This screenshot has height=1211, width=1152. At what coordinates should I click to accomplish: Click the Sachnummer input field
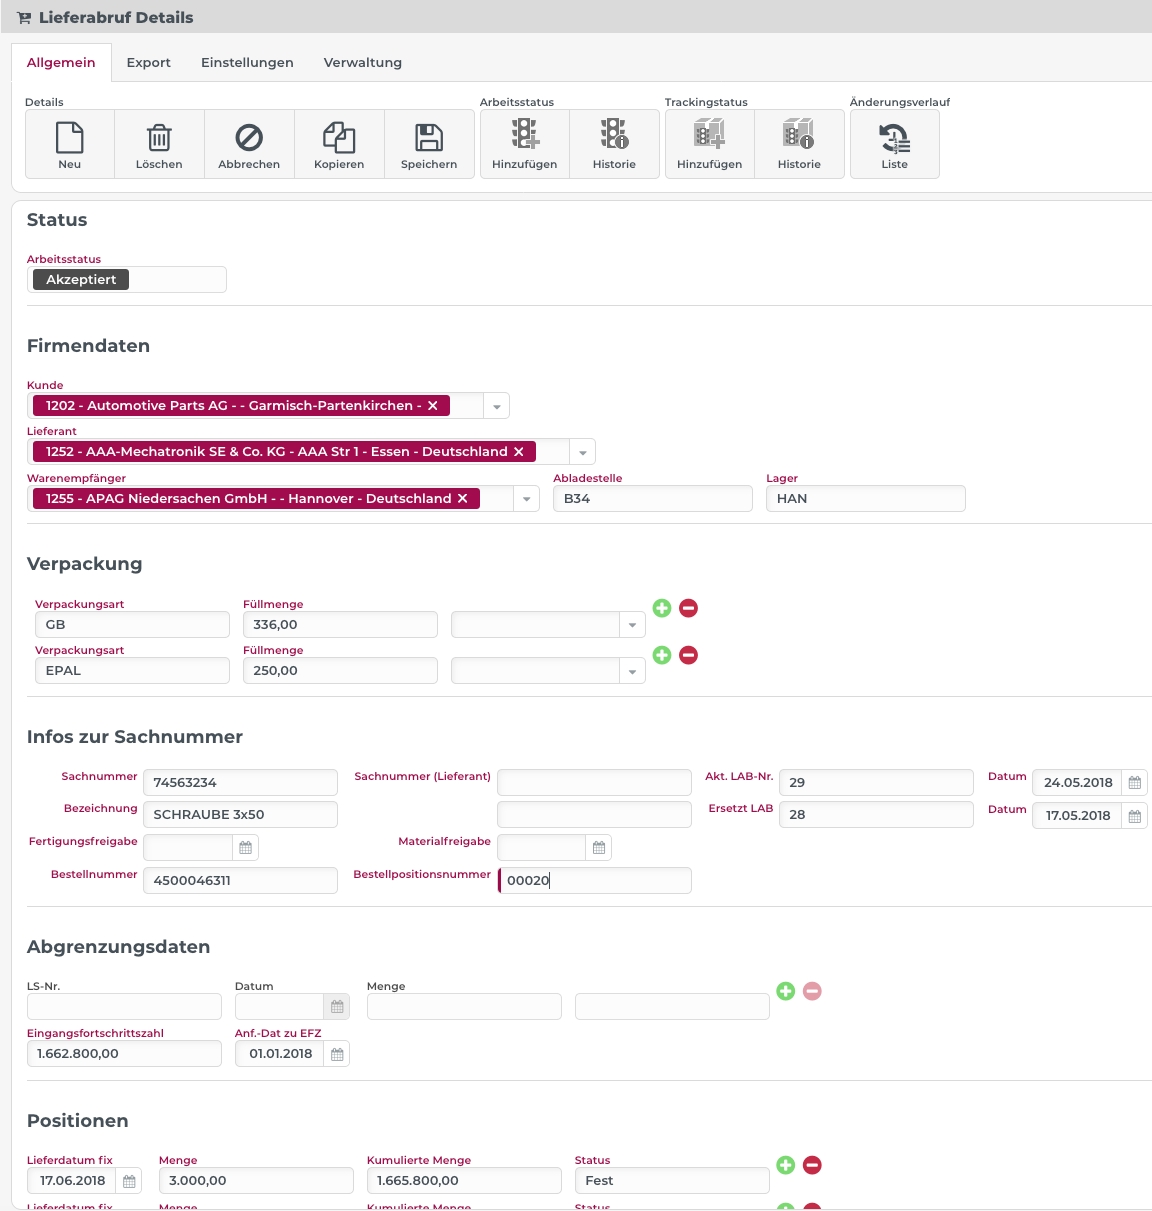pyautogui.click(x=240, y=783)
